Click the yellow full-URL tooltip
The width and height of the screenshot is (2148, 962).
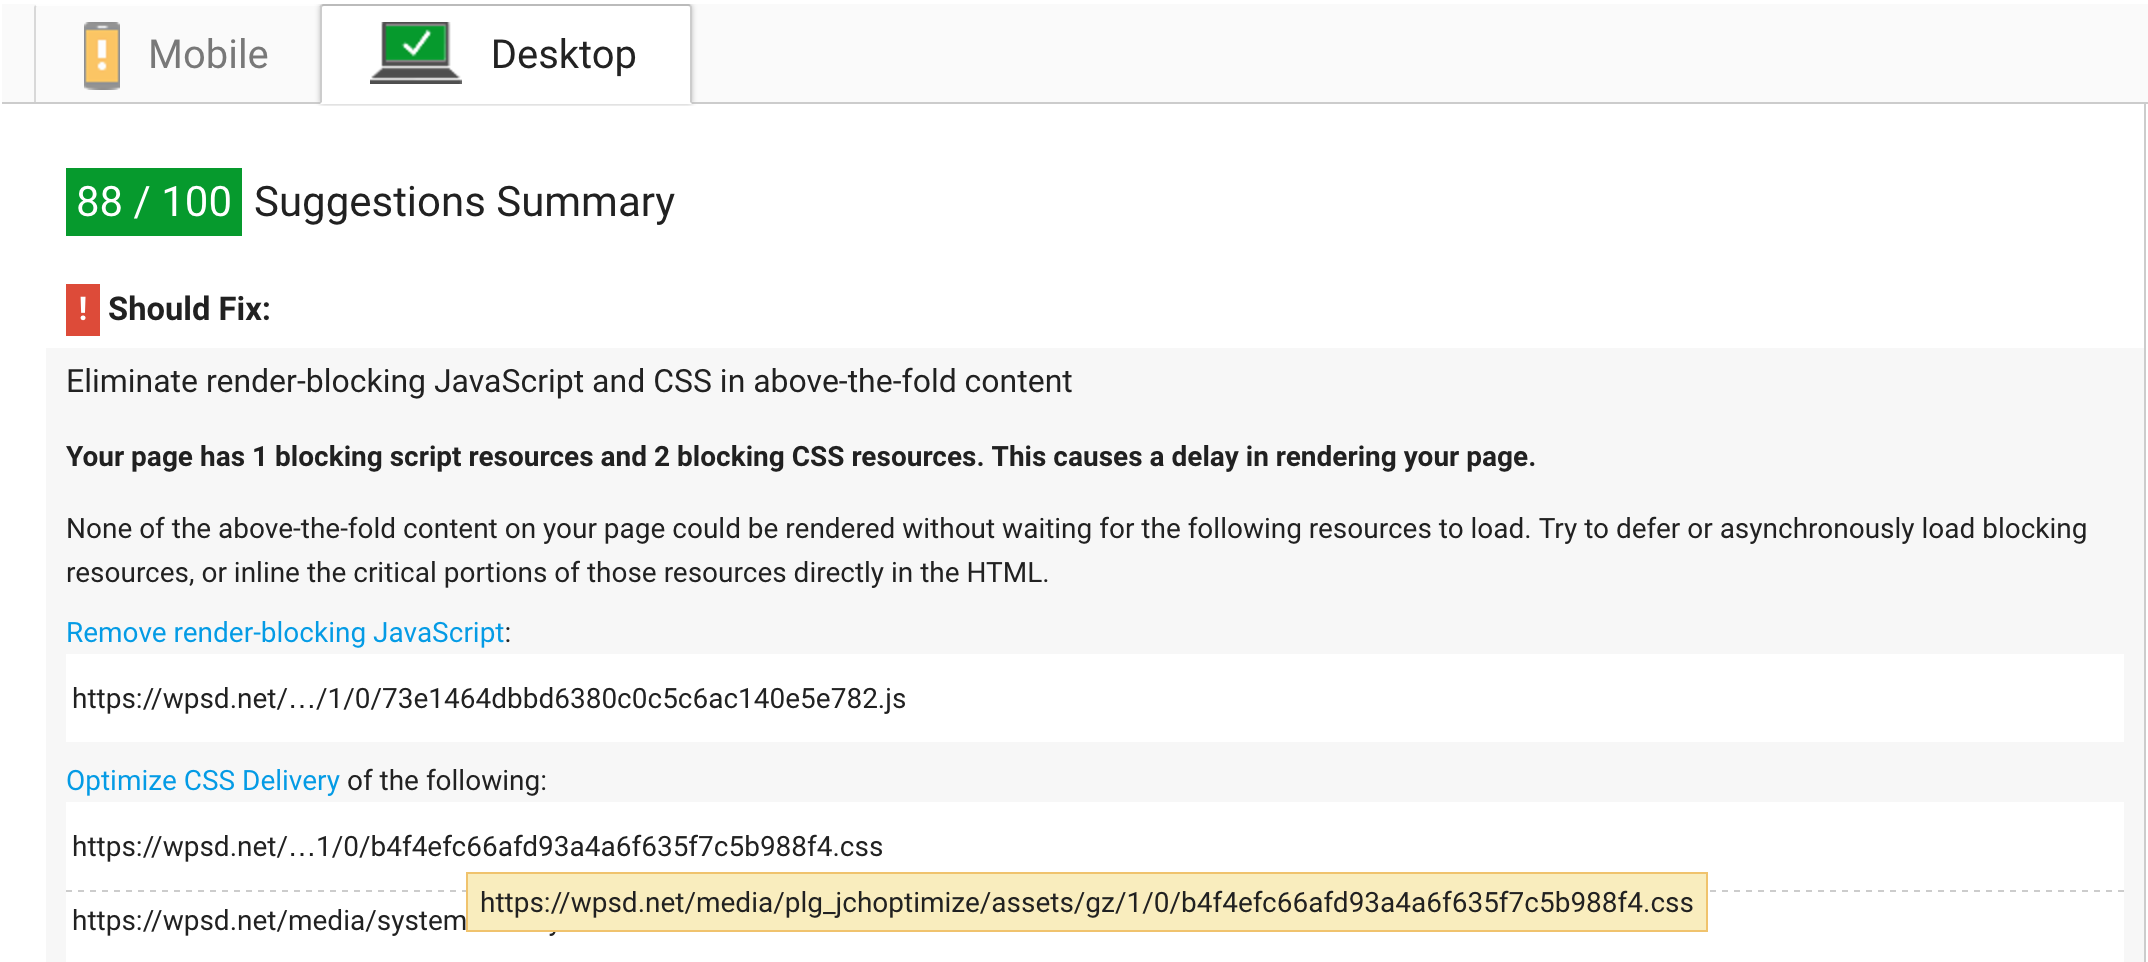tap(1087, 902)
